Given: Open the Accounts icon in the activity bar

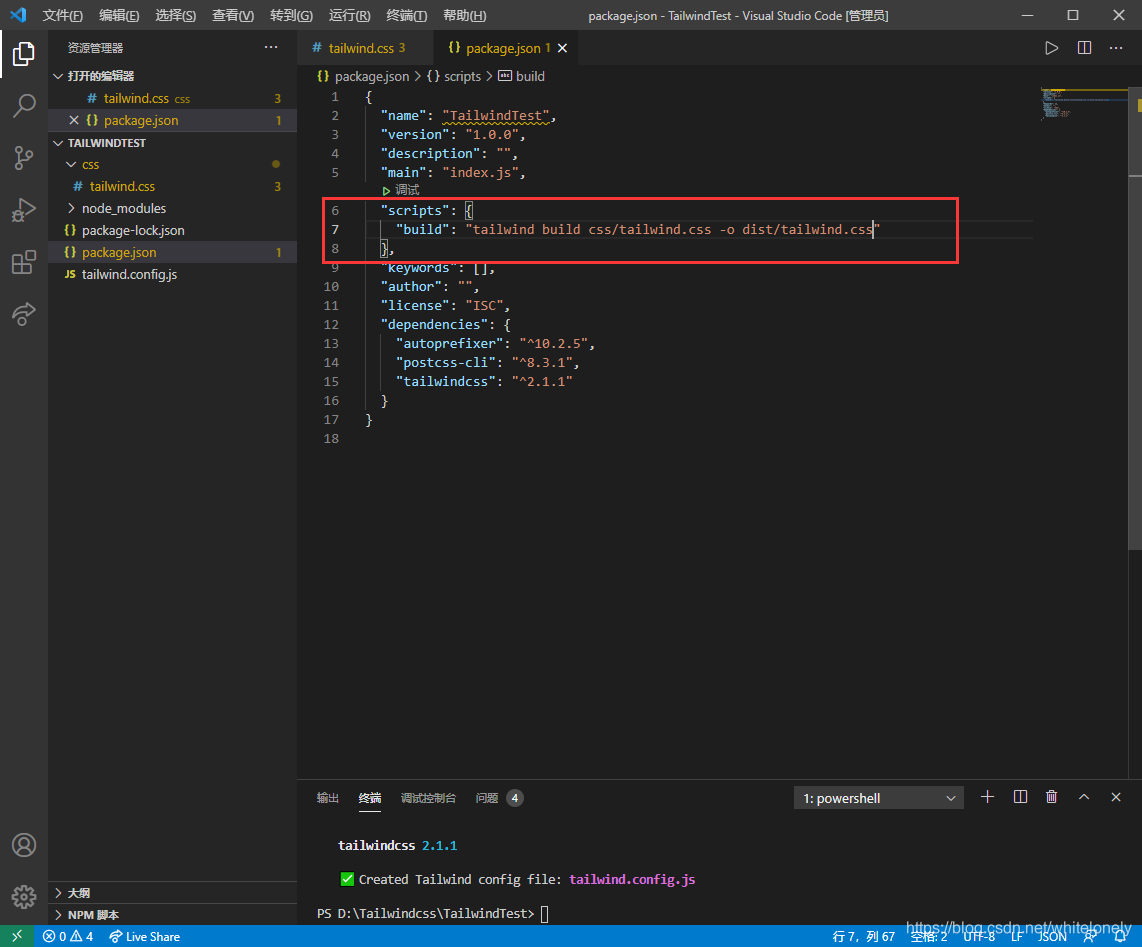Looking at the screenshot, I should pos(24,845).
